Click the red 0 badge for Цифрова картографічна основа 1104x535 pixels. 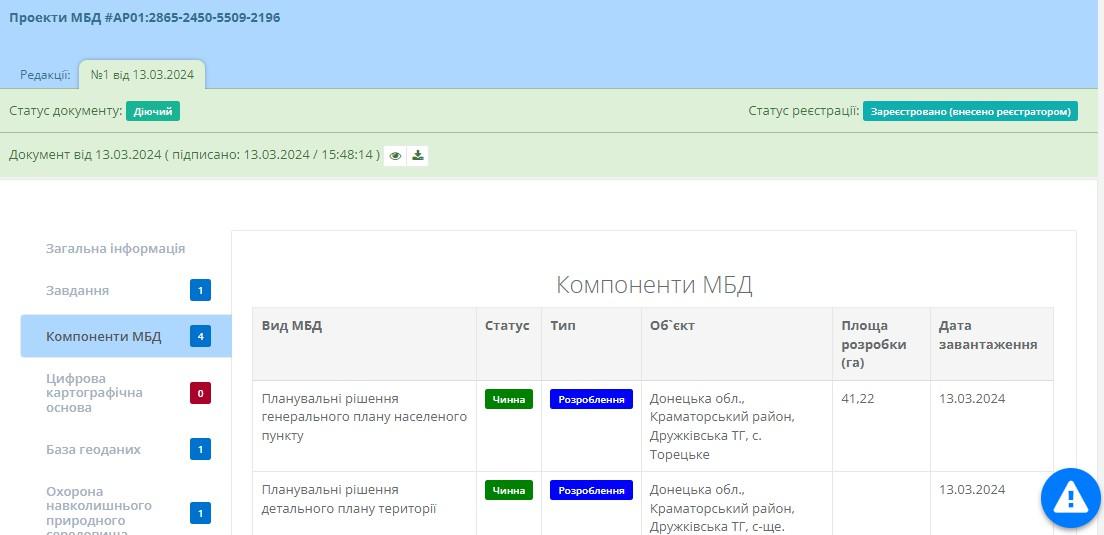click(200, 393)
